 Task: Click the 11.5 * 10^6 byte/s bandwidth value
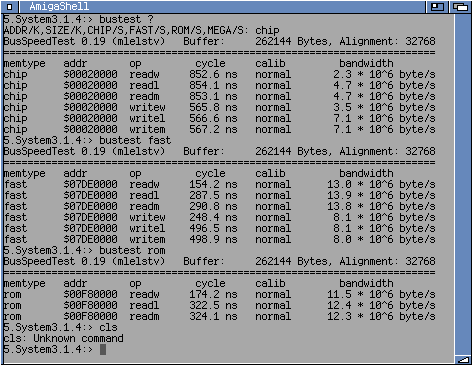(381, 294)
